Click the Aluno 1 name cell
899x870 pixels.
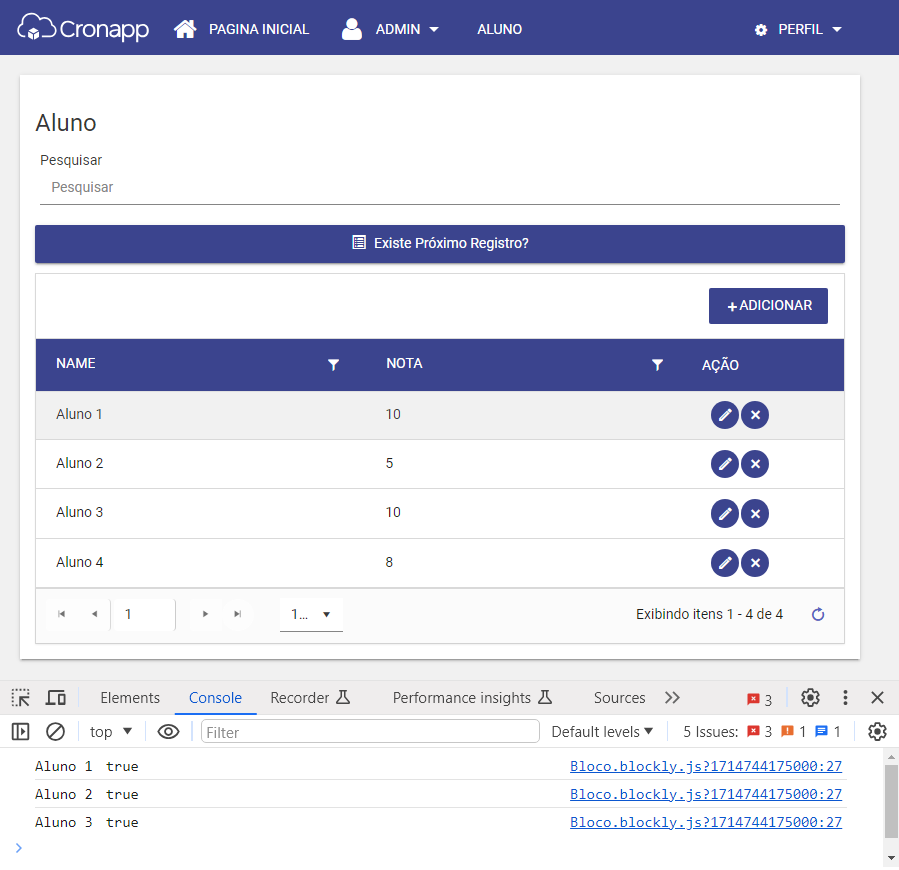coord(79,415)
